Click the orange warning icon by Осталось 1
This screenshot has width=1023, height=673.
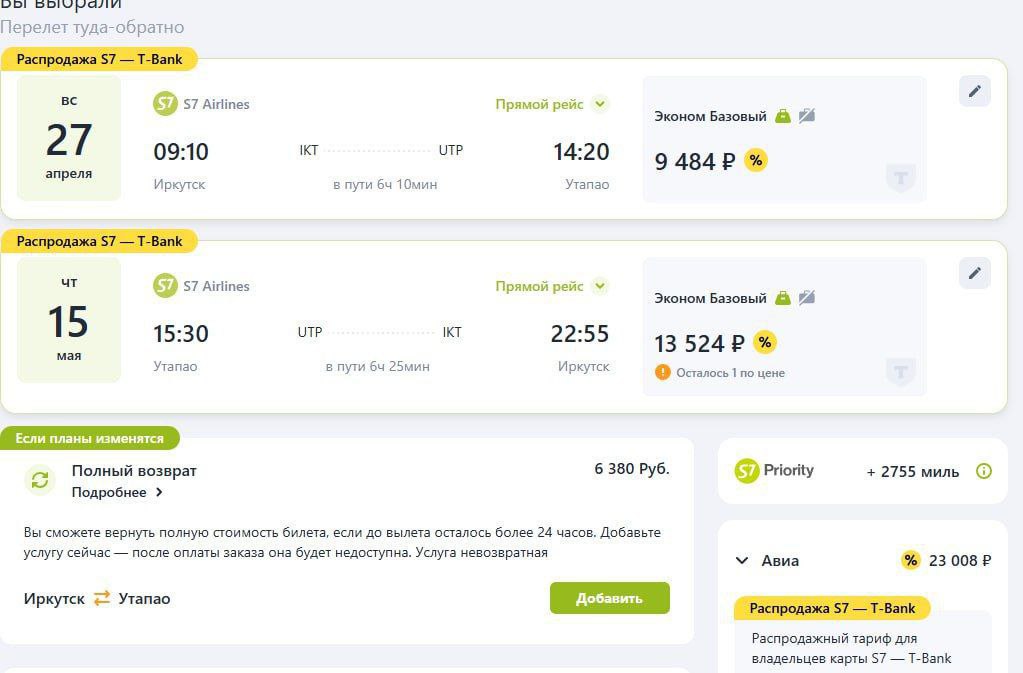(662, 372)
